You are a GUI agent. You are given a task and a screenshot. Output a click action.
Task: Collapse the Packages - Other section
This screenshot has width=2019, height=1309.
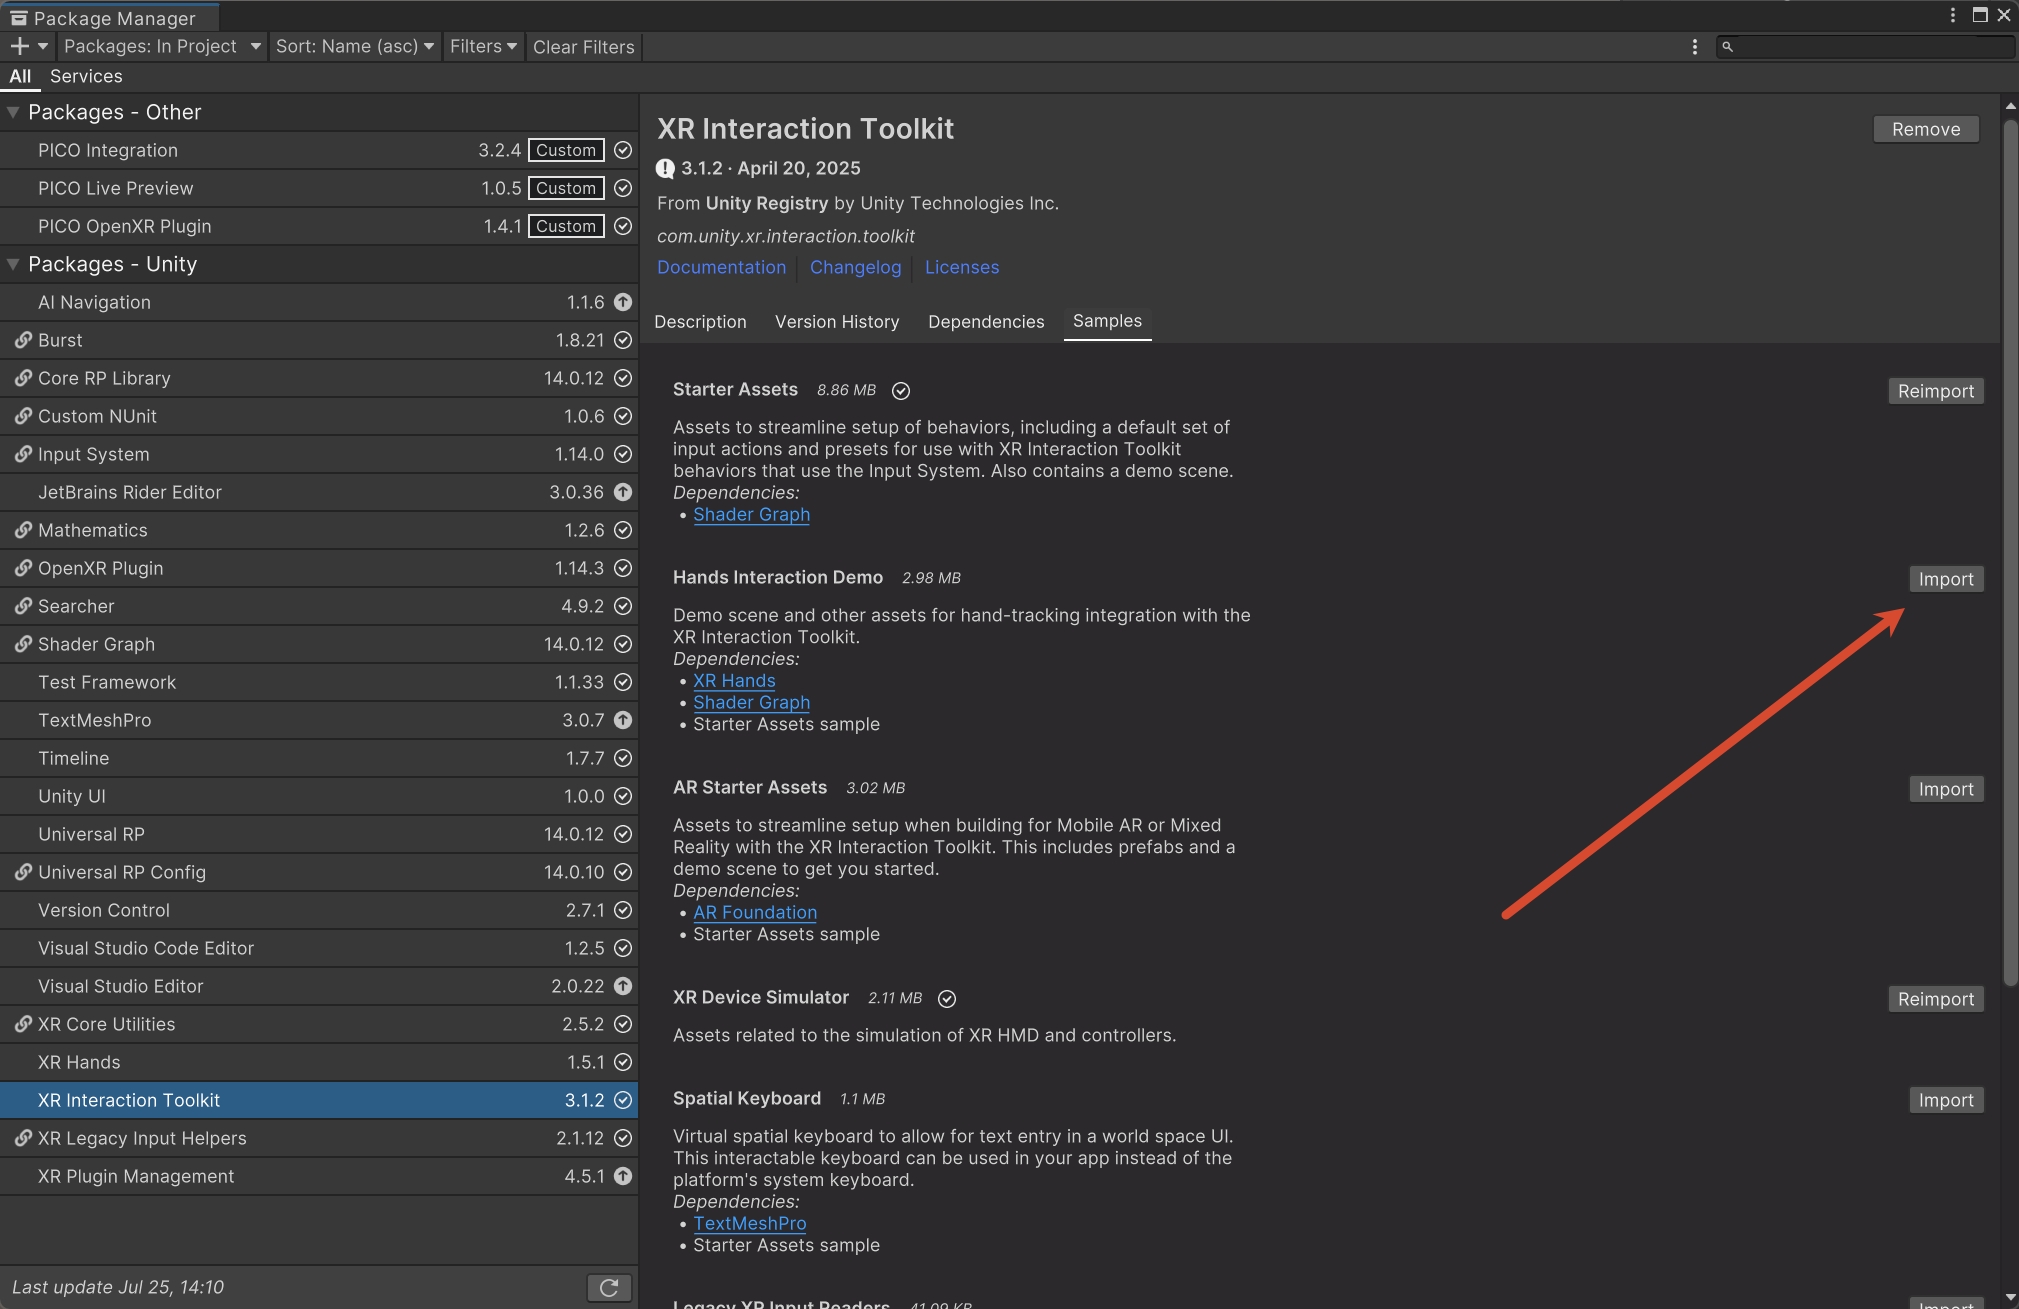click(13, 112)
